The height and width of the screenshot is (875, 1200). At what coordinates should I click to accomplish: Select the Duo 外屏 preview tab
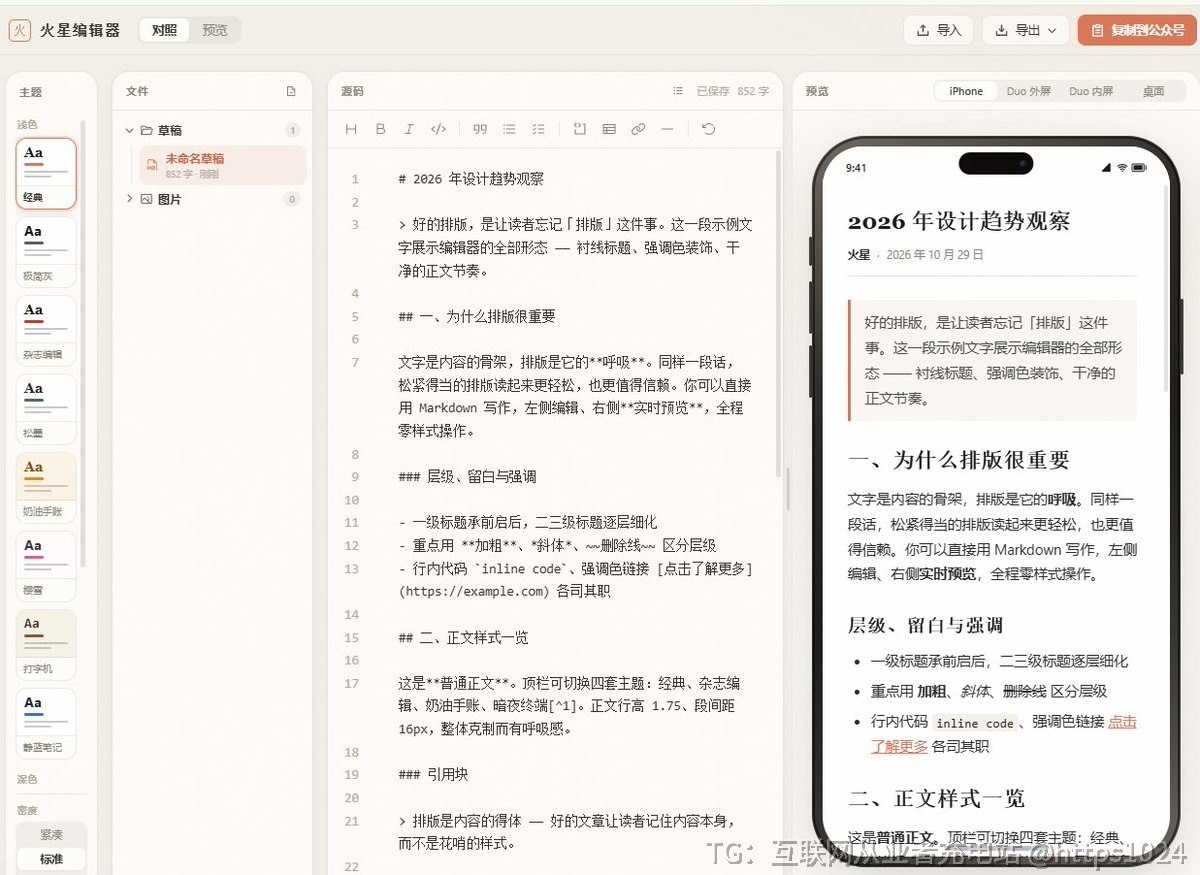(1029, 91)
